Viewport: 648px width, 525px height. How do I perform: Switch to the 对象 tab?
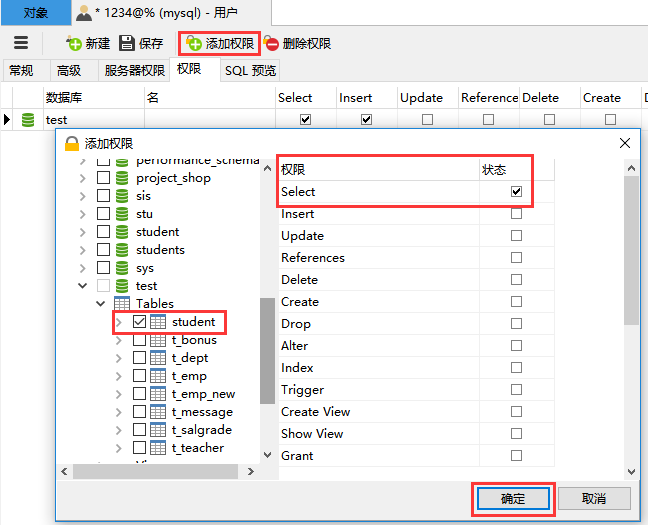pos(36,13)
